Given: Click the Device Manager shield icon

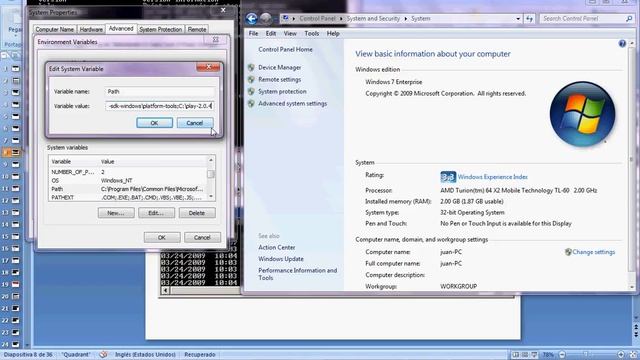Looking at the screenshot, I should (x=251, y=67).
